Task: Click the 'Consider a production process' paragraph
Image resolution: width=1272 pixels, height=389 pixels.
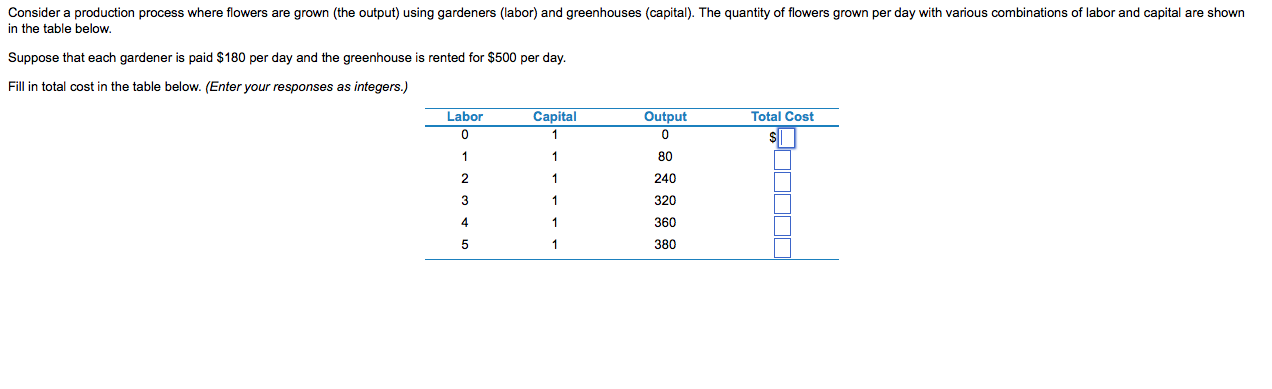Action: coord(626,21)
